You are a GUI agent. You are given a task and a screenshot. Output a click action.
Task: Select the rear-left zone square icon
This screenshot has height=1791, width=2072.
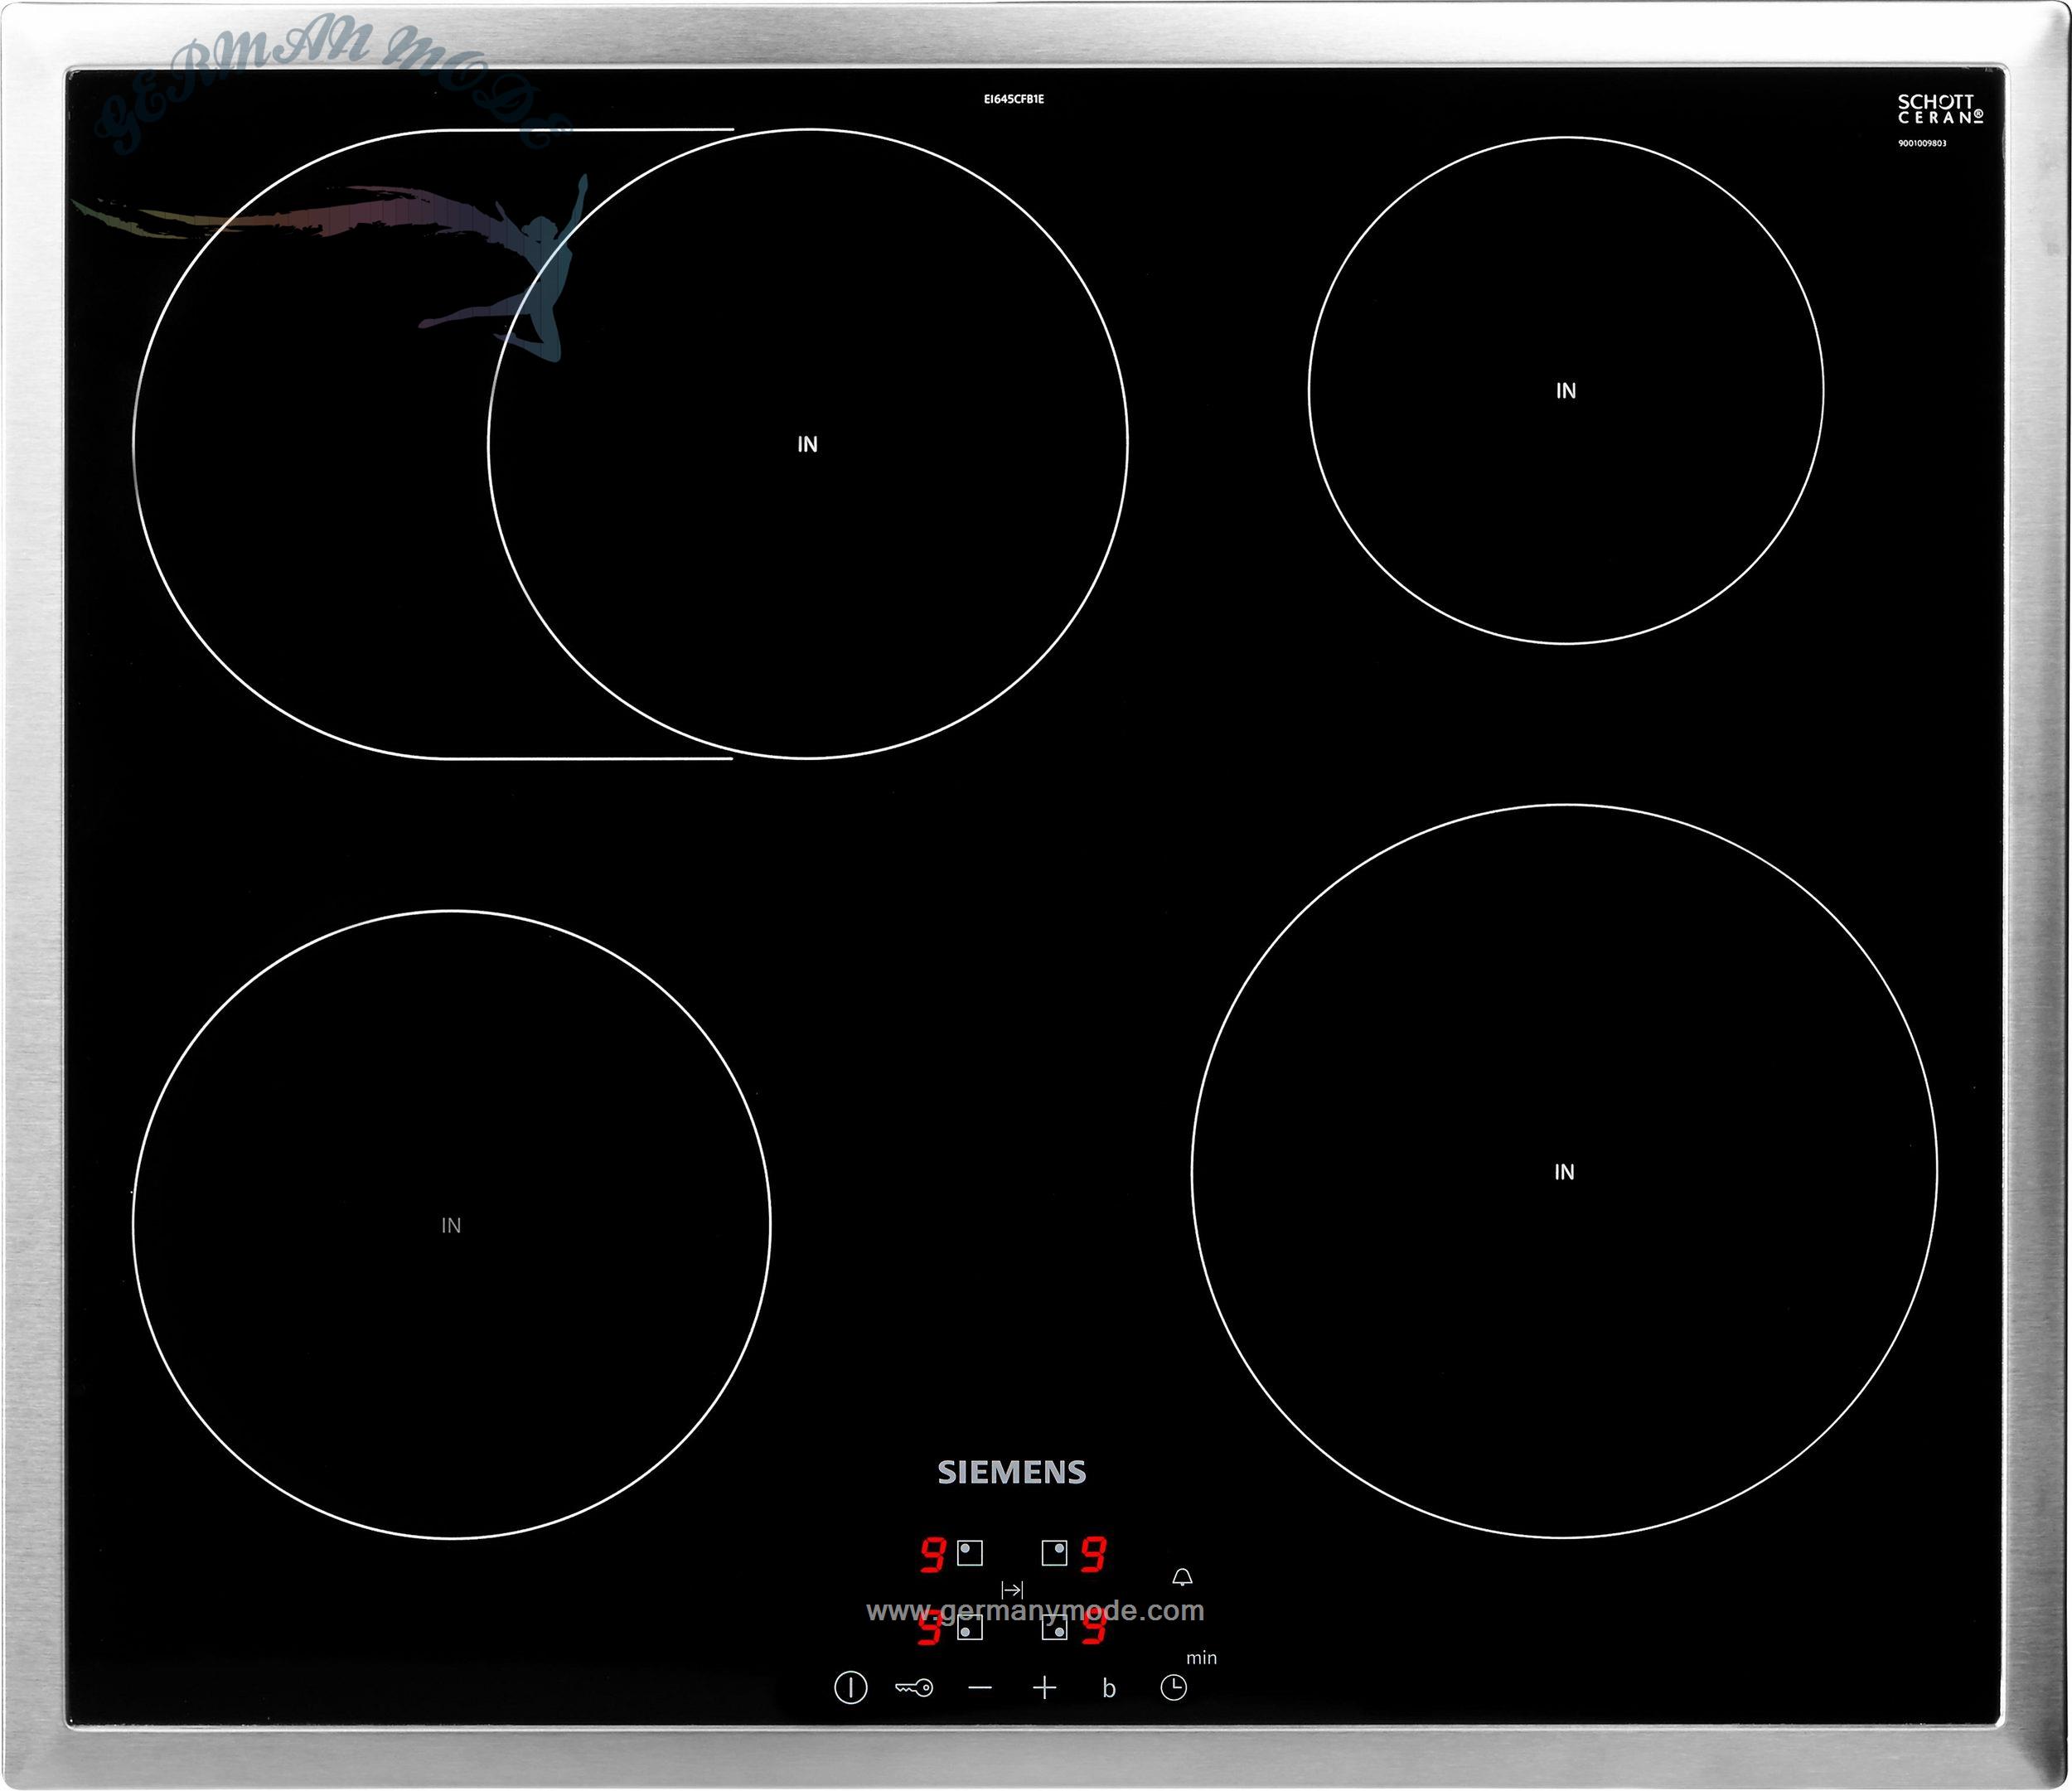coord(970,1553)
